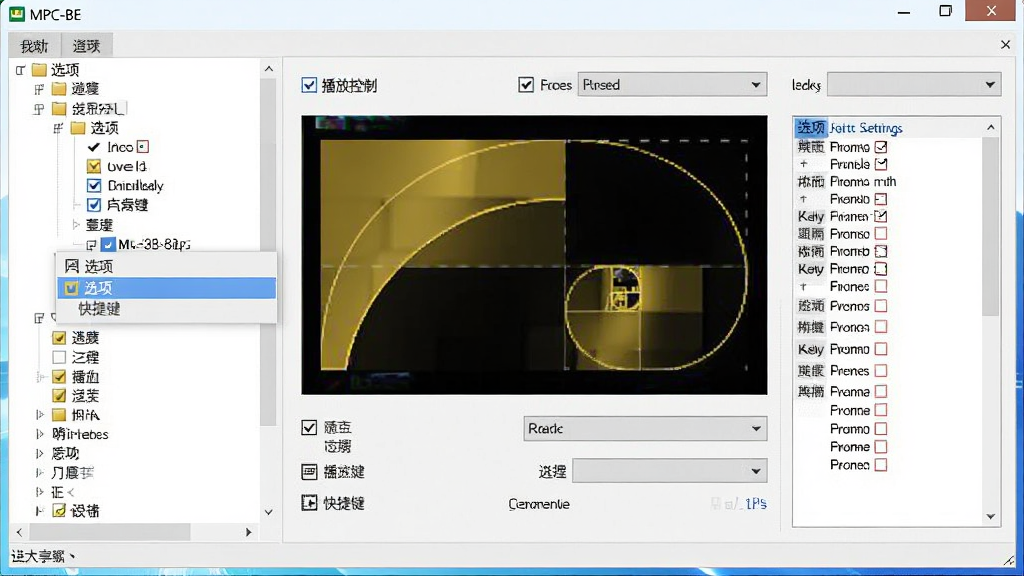1024x576 pixels.
Task: Click the red square icon after Inco
Action: 143,147
